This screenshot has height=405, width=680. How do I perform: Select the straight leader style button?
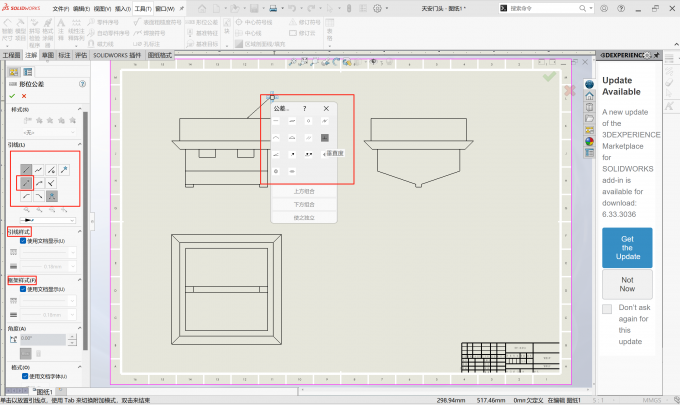[x=26, y=170]
